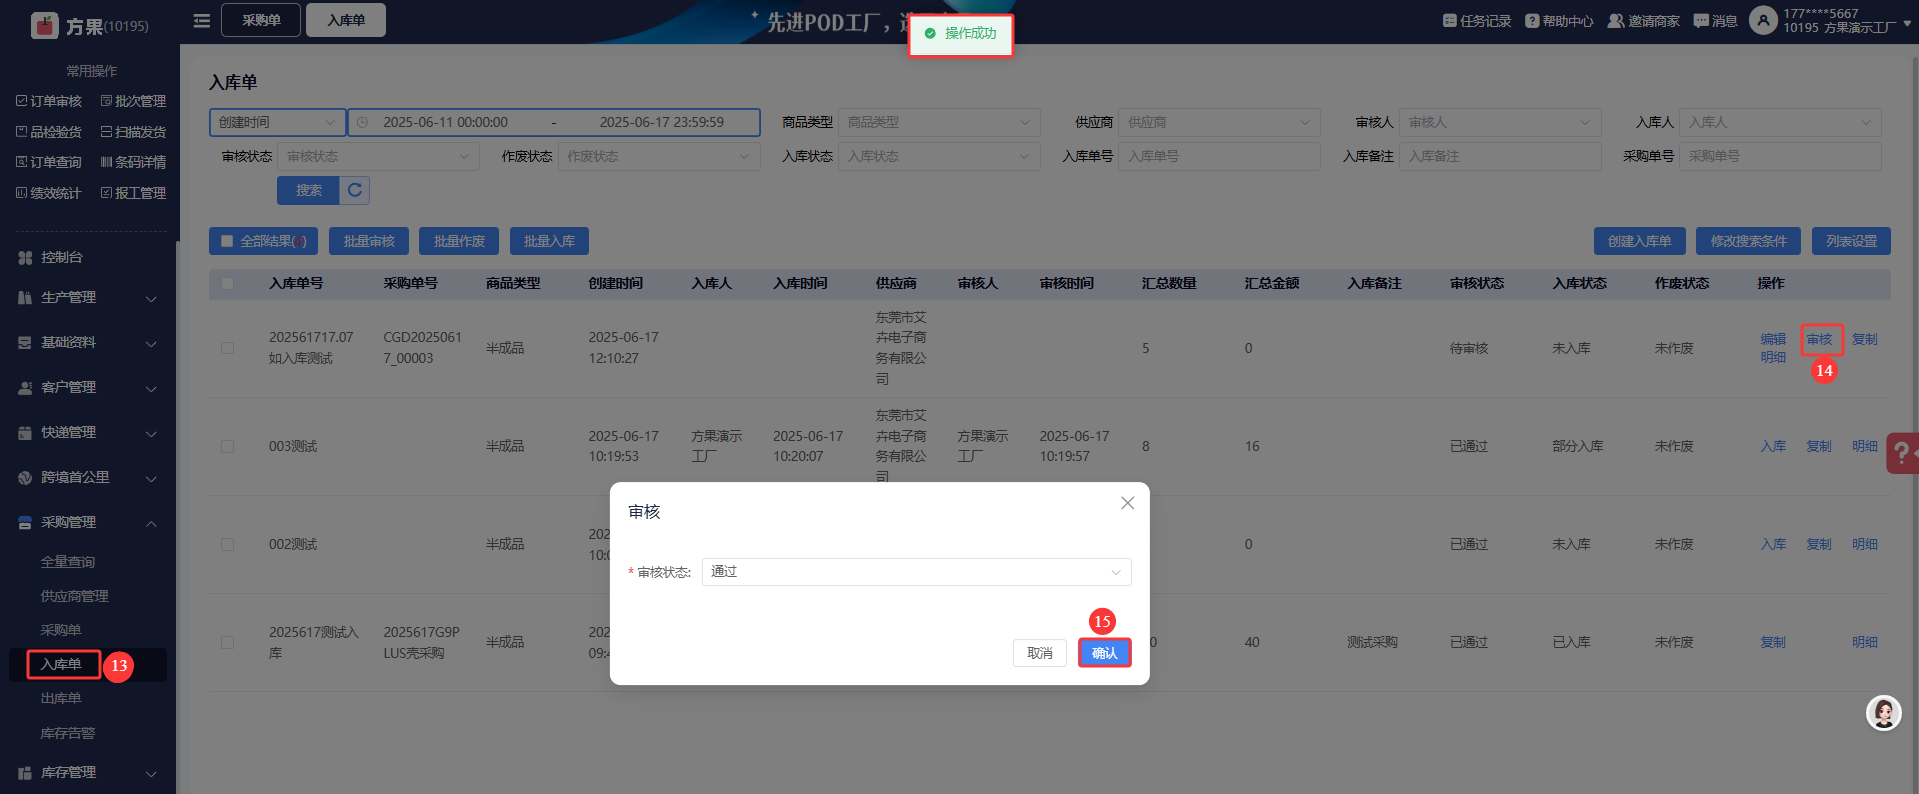Viewport: 1919px width, 794px height.
Task: Click the 搜索 button
Action: pyautogui.click(x=308, y=190)
